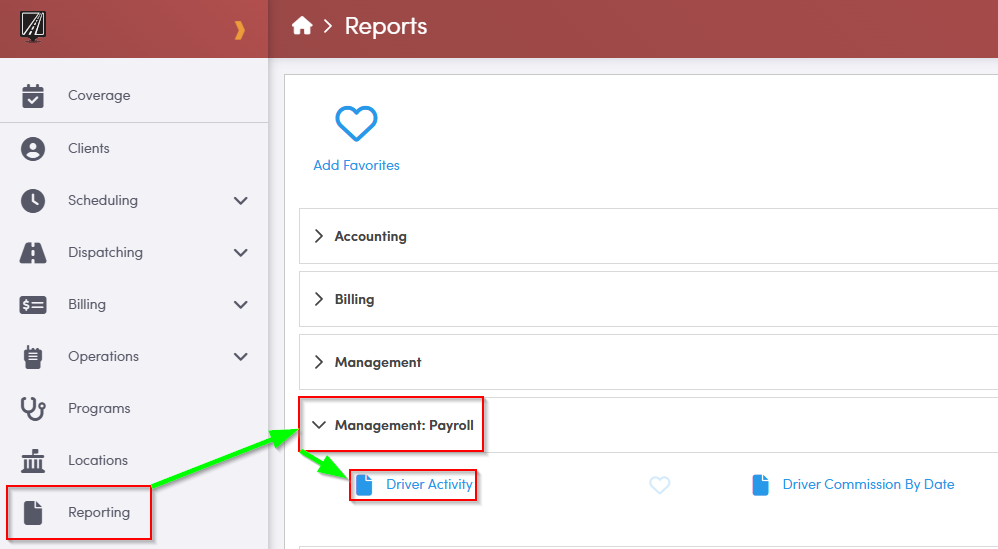
Task: Click the Programs stethoscope icon
Action: 33,408
